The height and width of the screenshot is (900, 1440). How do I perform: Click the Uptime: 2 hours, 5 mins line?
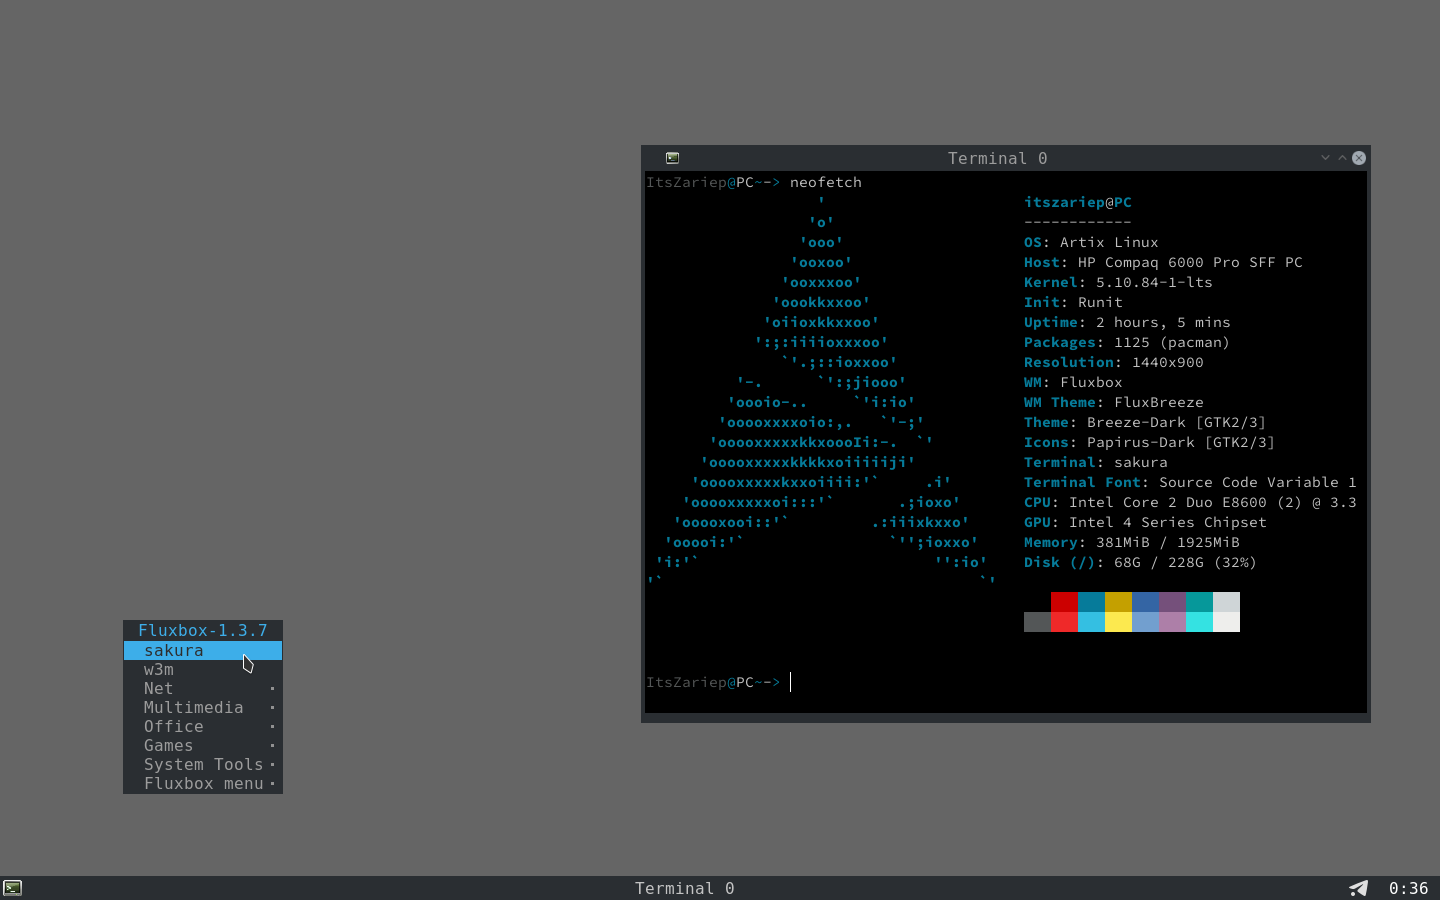[1127, 322]
